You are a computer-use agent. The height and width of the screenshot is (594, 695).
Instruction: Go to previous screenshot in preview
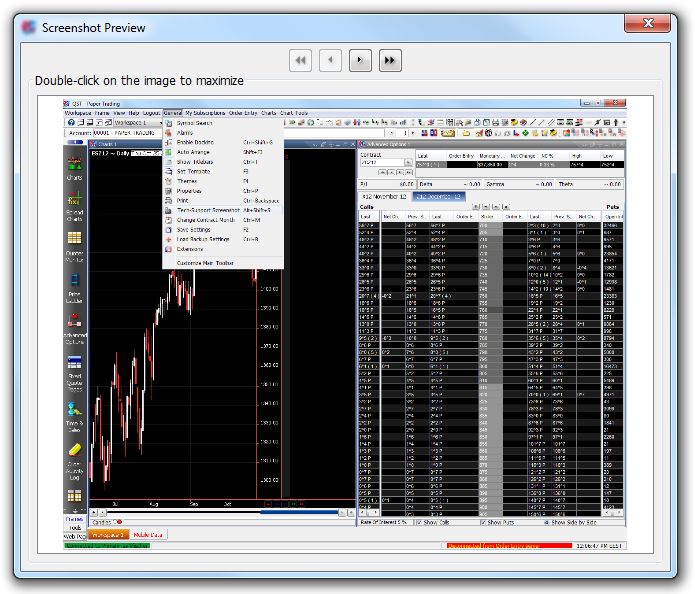click(x=330, y=60)
